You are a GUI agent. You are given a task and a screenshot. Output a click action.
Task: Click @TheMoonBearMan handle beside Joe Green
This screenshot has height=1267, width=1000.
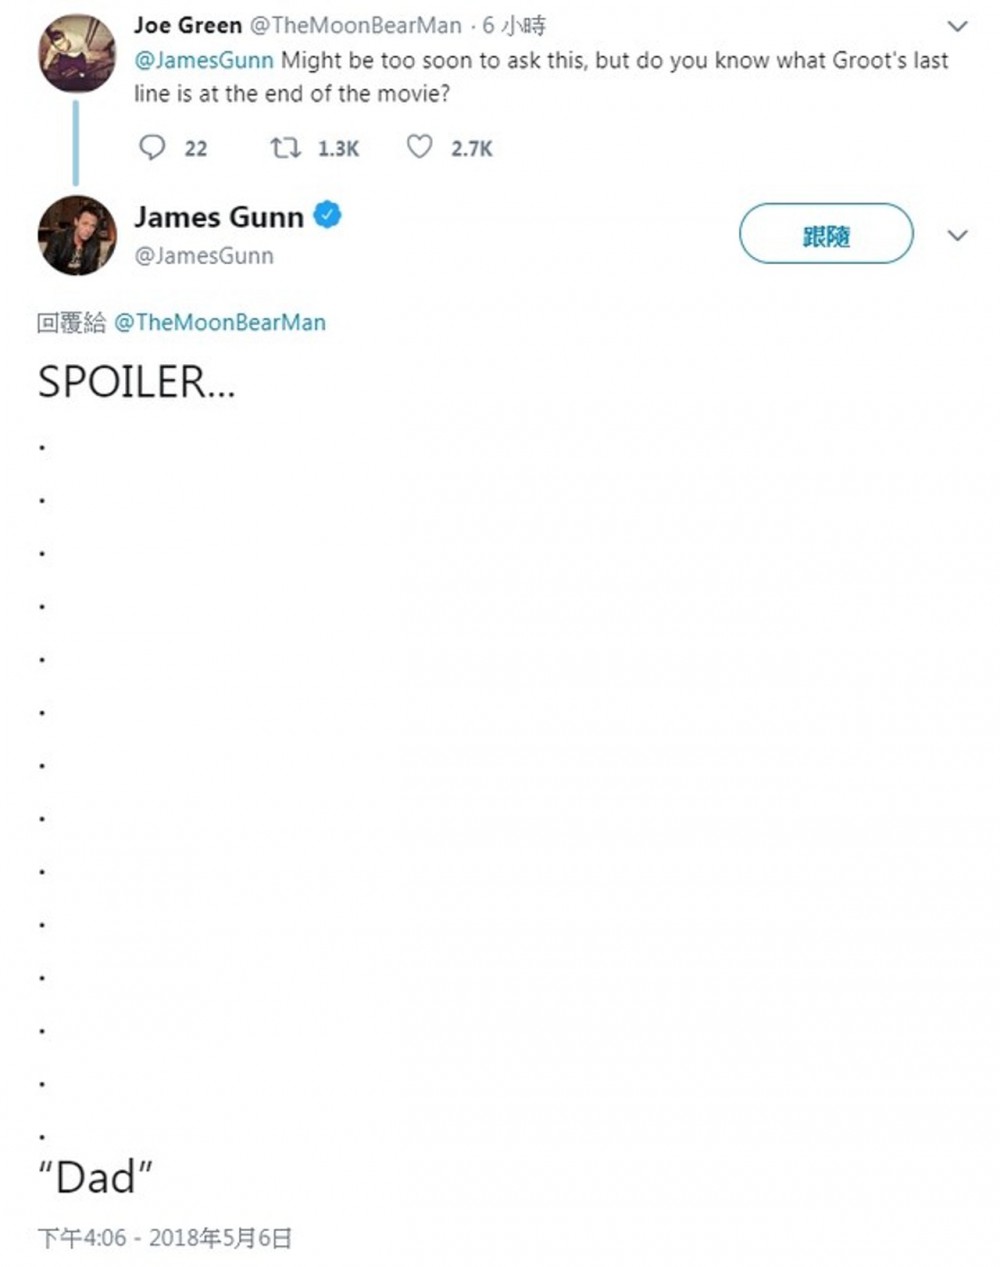pyautogui.click(x=355, y=25)
